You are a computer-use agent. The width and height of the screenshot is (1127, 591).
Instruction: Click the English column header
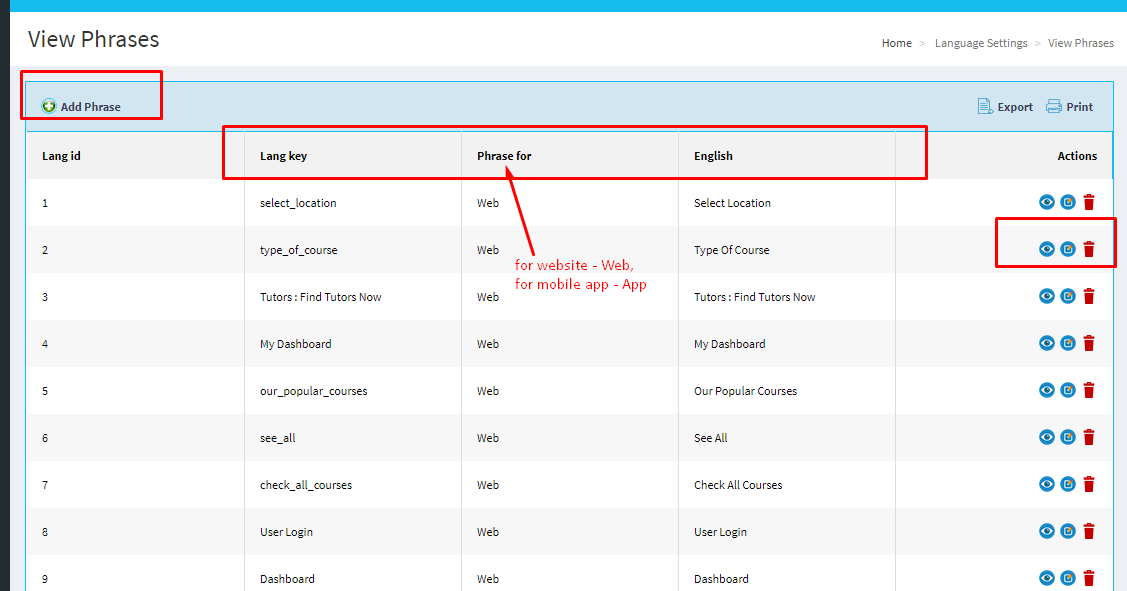(x=713, y=156)
